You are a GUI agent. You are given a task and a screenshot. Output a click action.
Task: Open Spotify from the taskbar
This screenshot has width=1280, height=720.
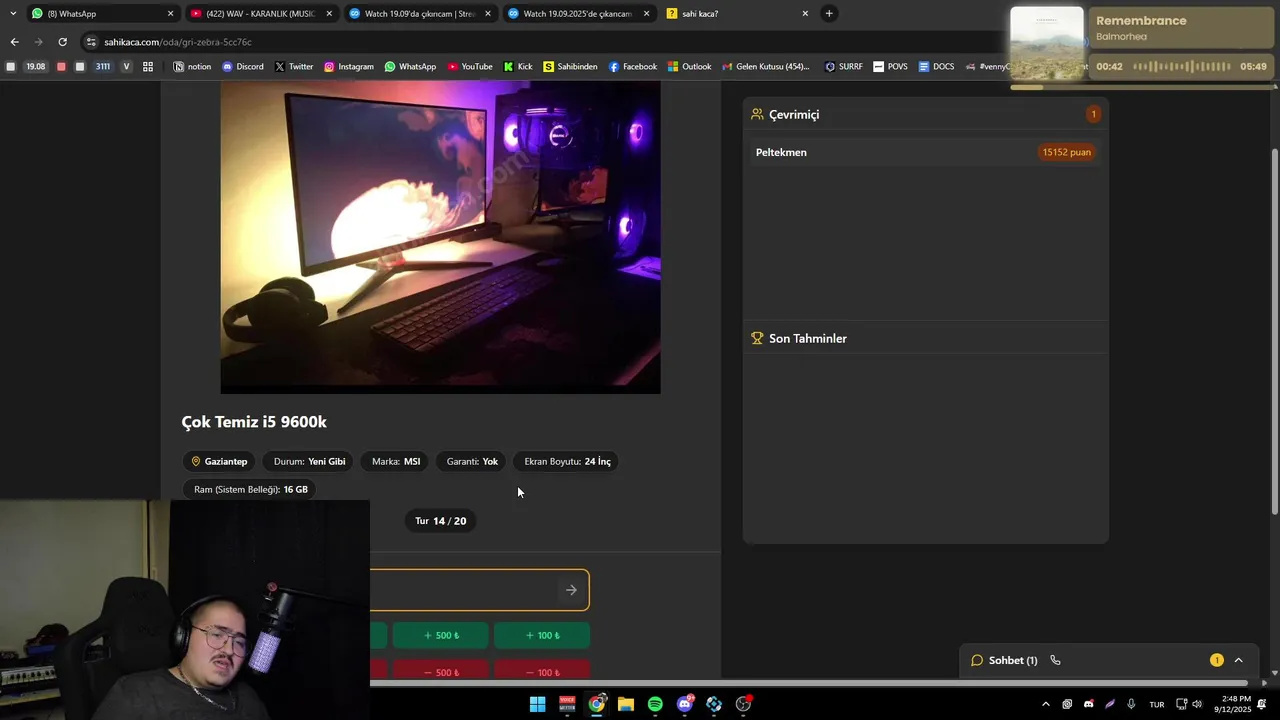[x=655, y=704]
